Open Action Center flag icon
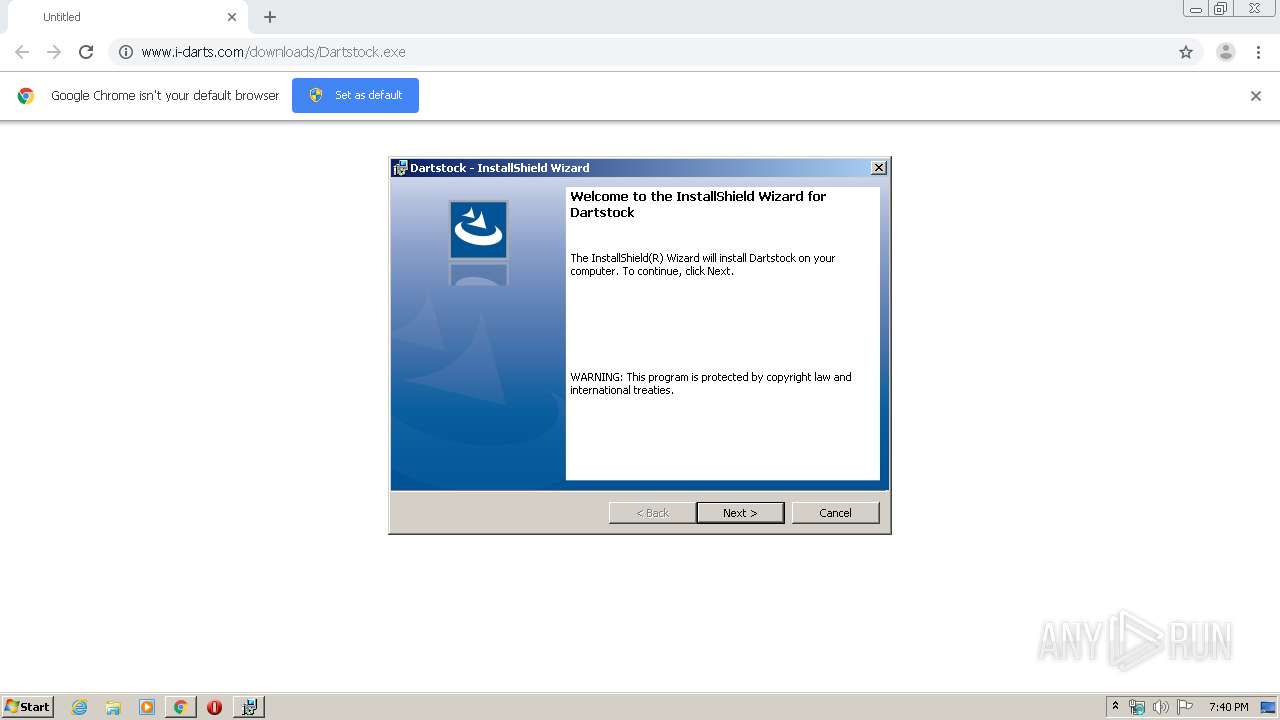The image size is (1280, 720). 1185,707
